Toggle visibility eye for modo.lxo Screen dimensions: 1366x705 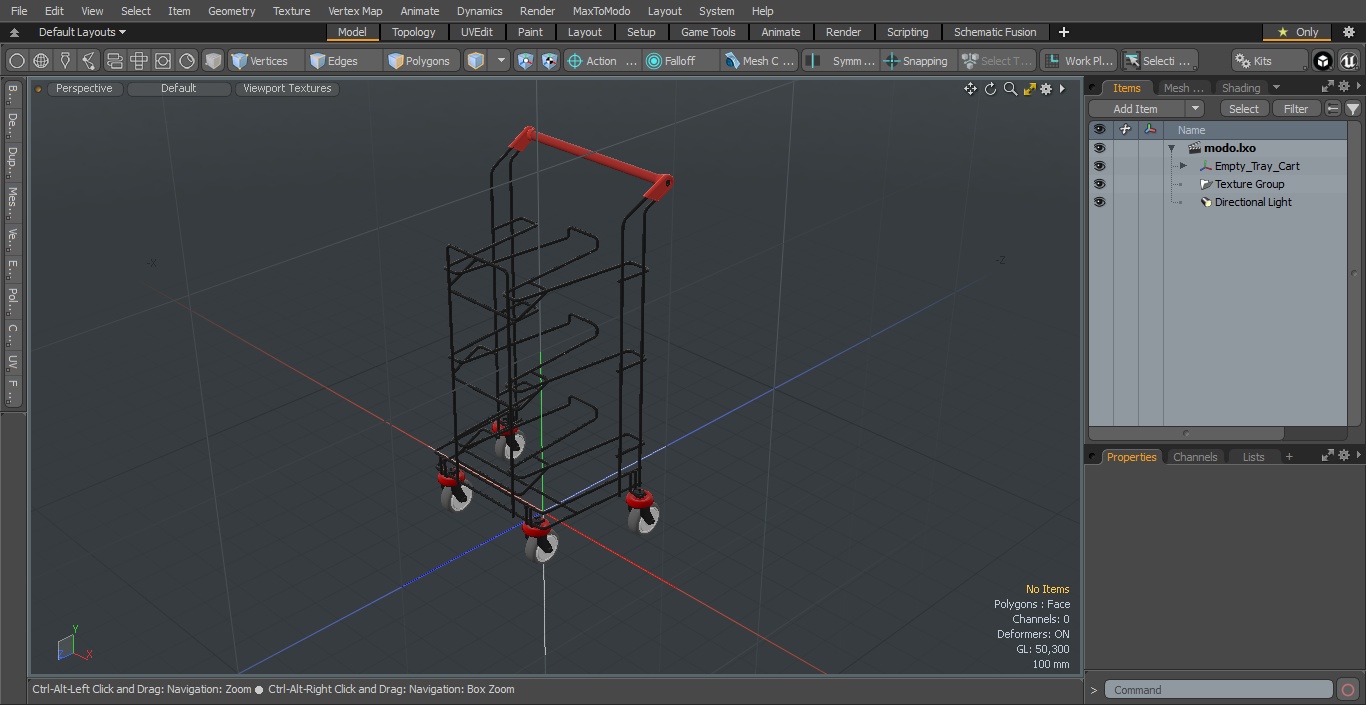tap(1099, 148)
